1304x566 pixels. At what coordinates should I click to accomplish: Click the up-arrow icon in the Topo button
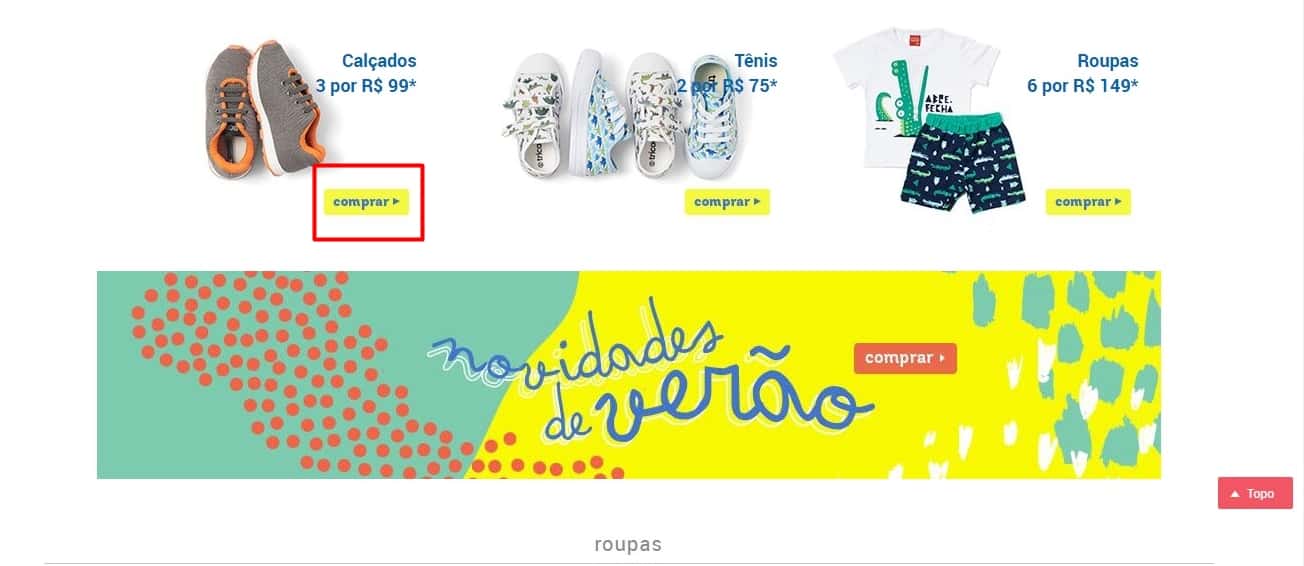(1235, 494)
